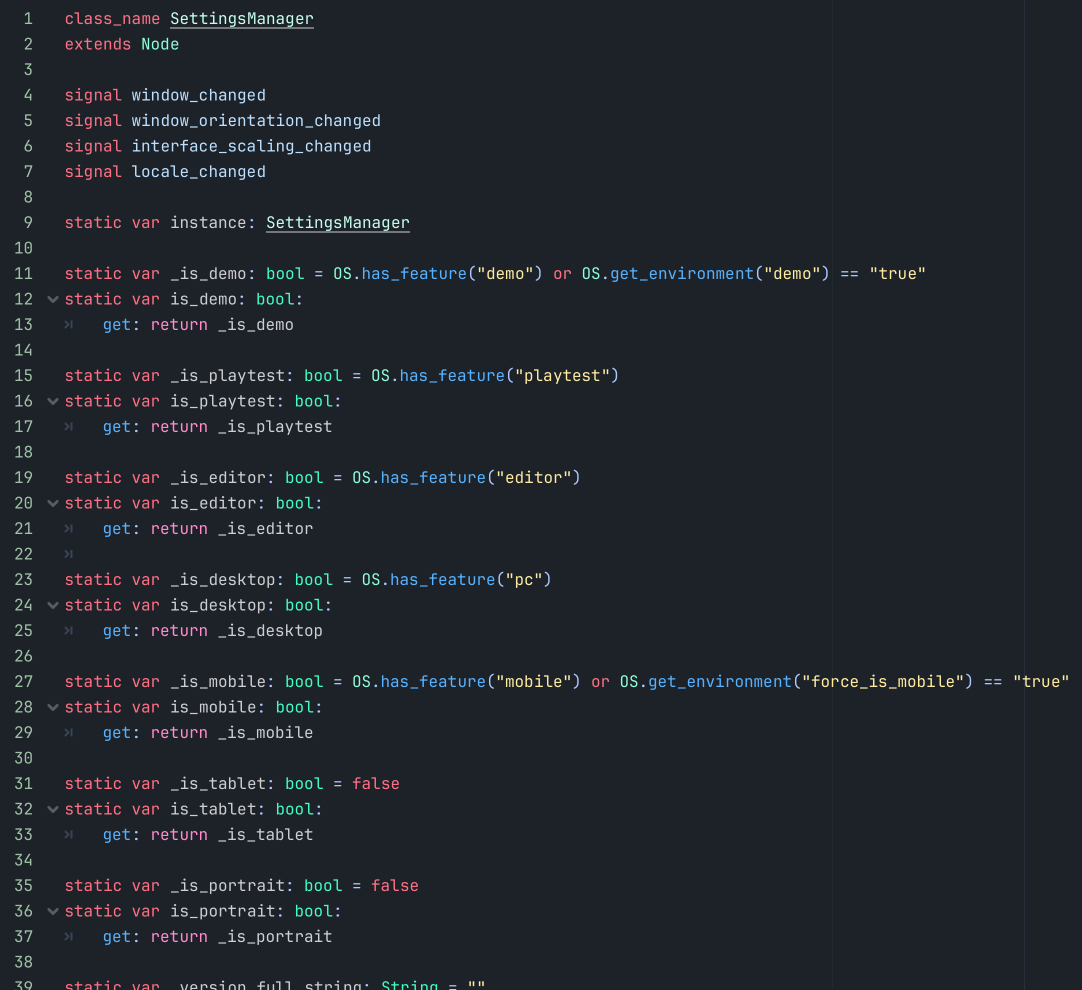Click line number 27 in the gutter

pos(24,682)
